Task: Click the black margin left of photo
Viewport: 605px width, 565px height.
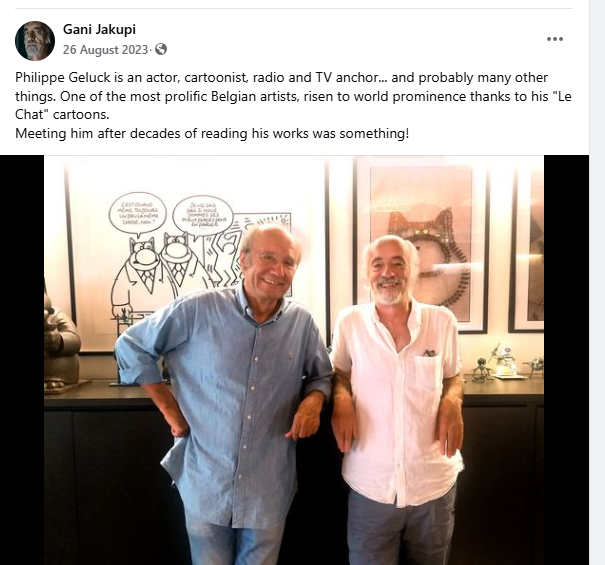Action: click(22, 360)
